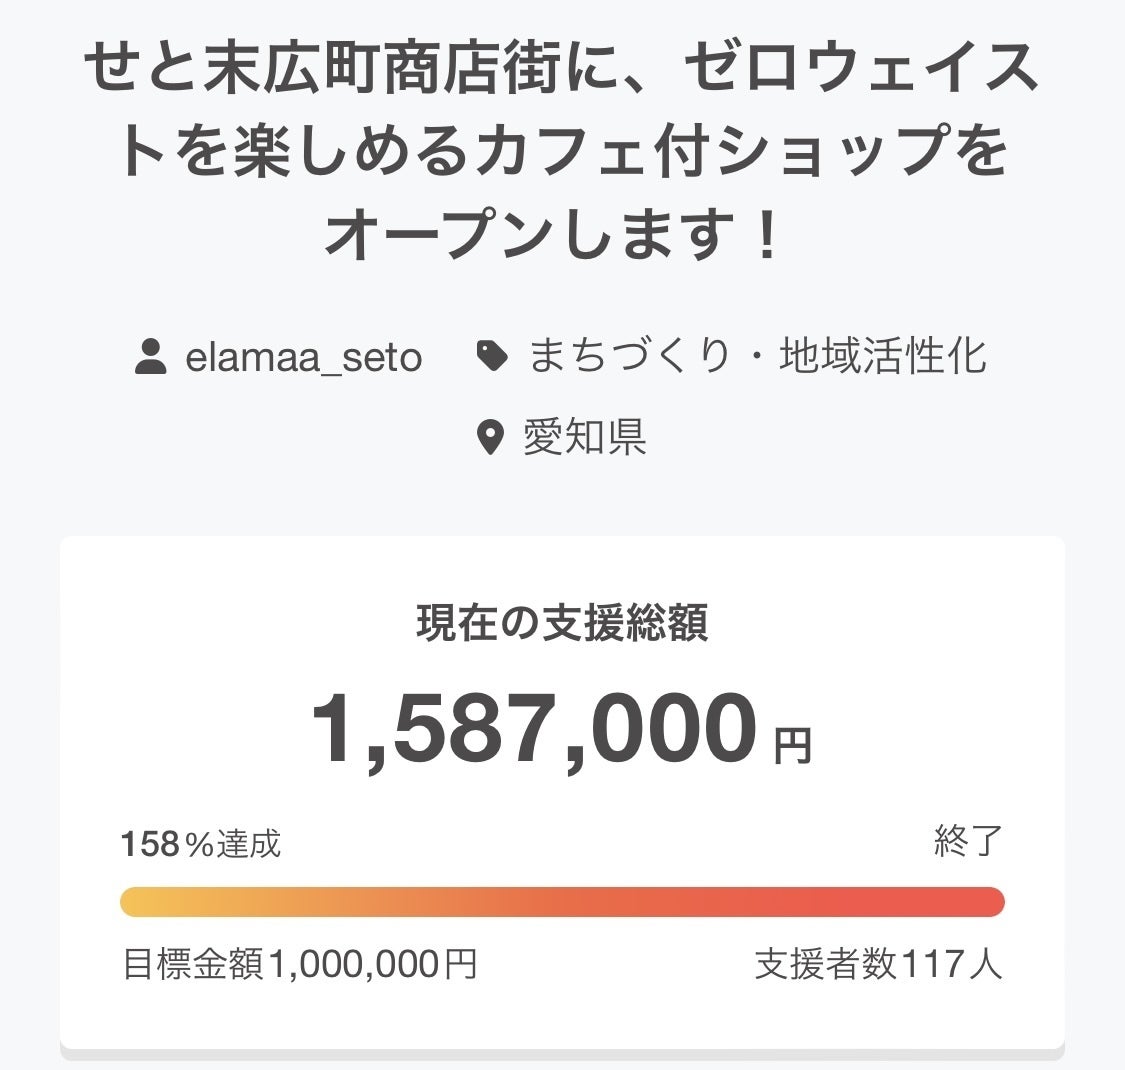Click the 終了 status label
This screenshot has height=1070, width=1125.
pos(967,842)
